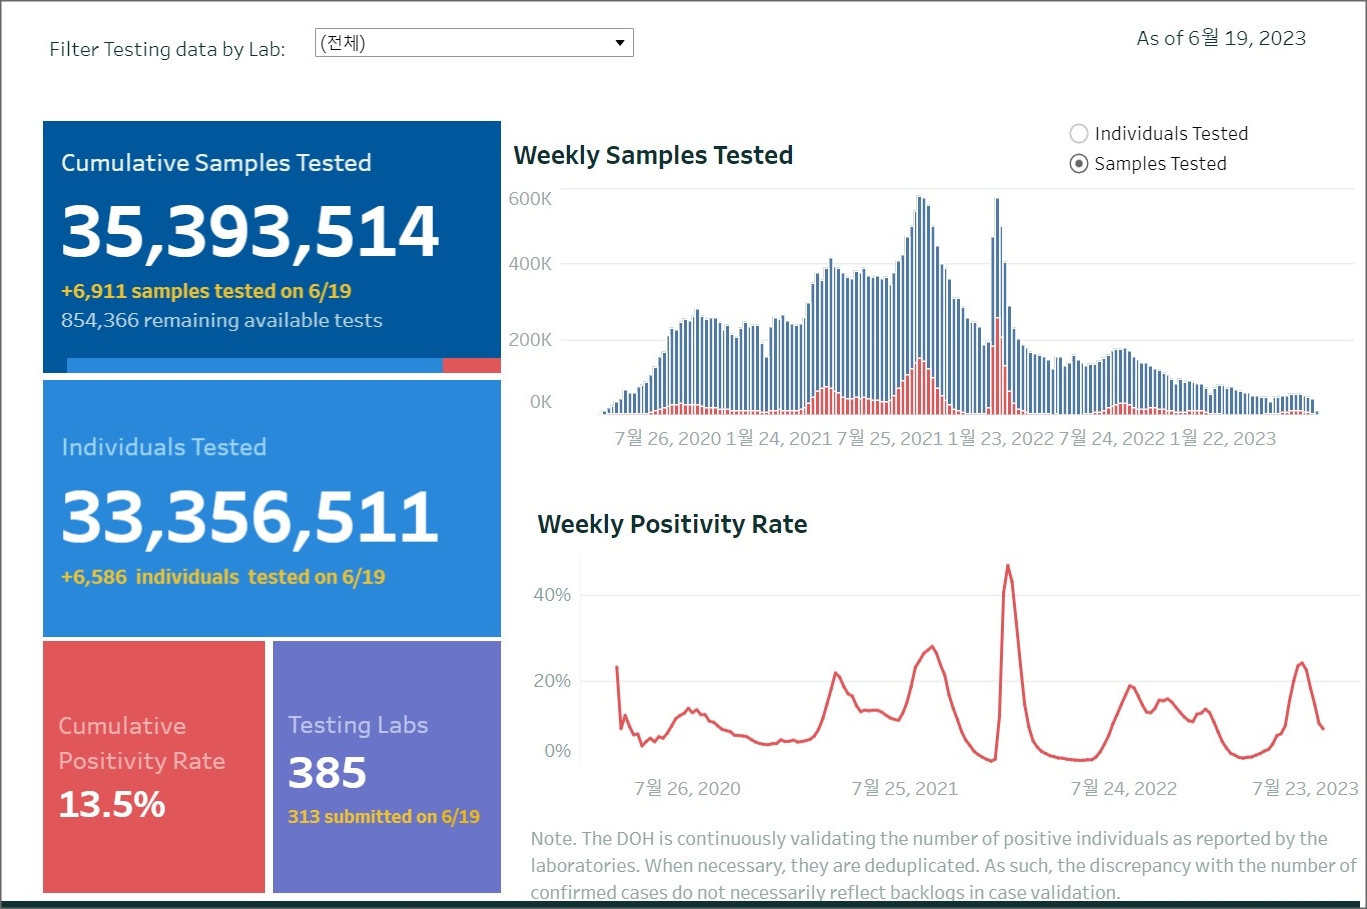Image resolution: width=1367 pixels, height=909 pixels.
Task: Click the 'As of 6월 19, 2023' date label
Action: coord(1221,38)
